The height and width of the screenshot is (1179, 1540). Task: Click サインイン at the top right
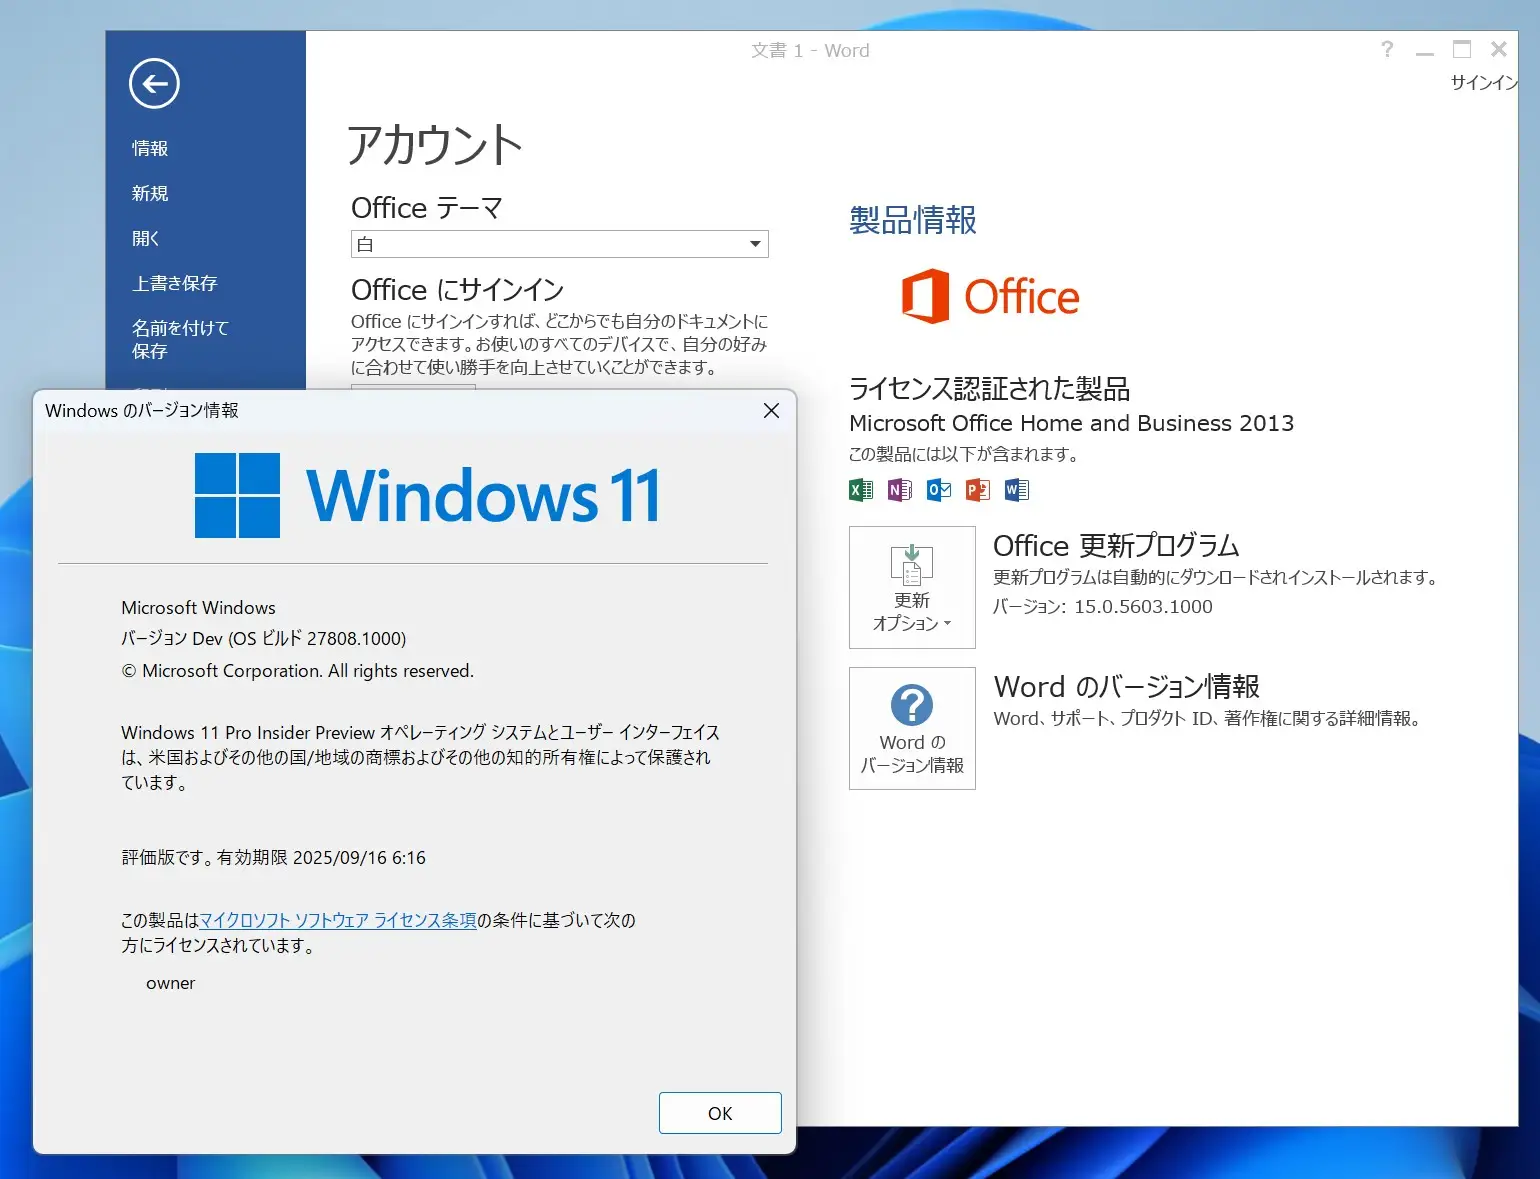click(x=1483, y=83)
